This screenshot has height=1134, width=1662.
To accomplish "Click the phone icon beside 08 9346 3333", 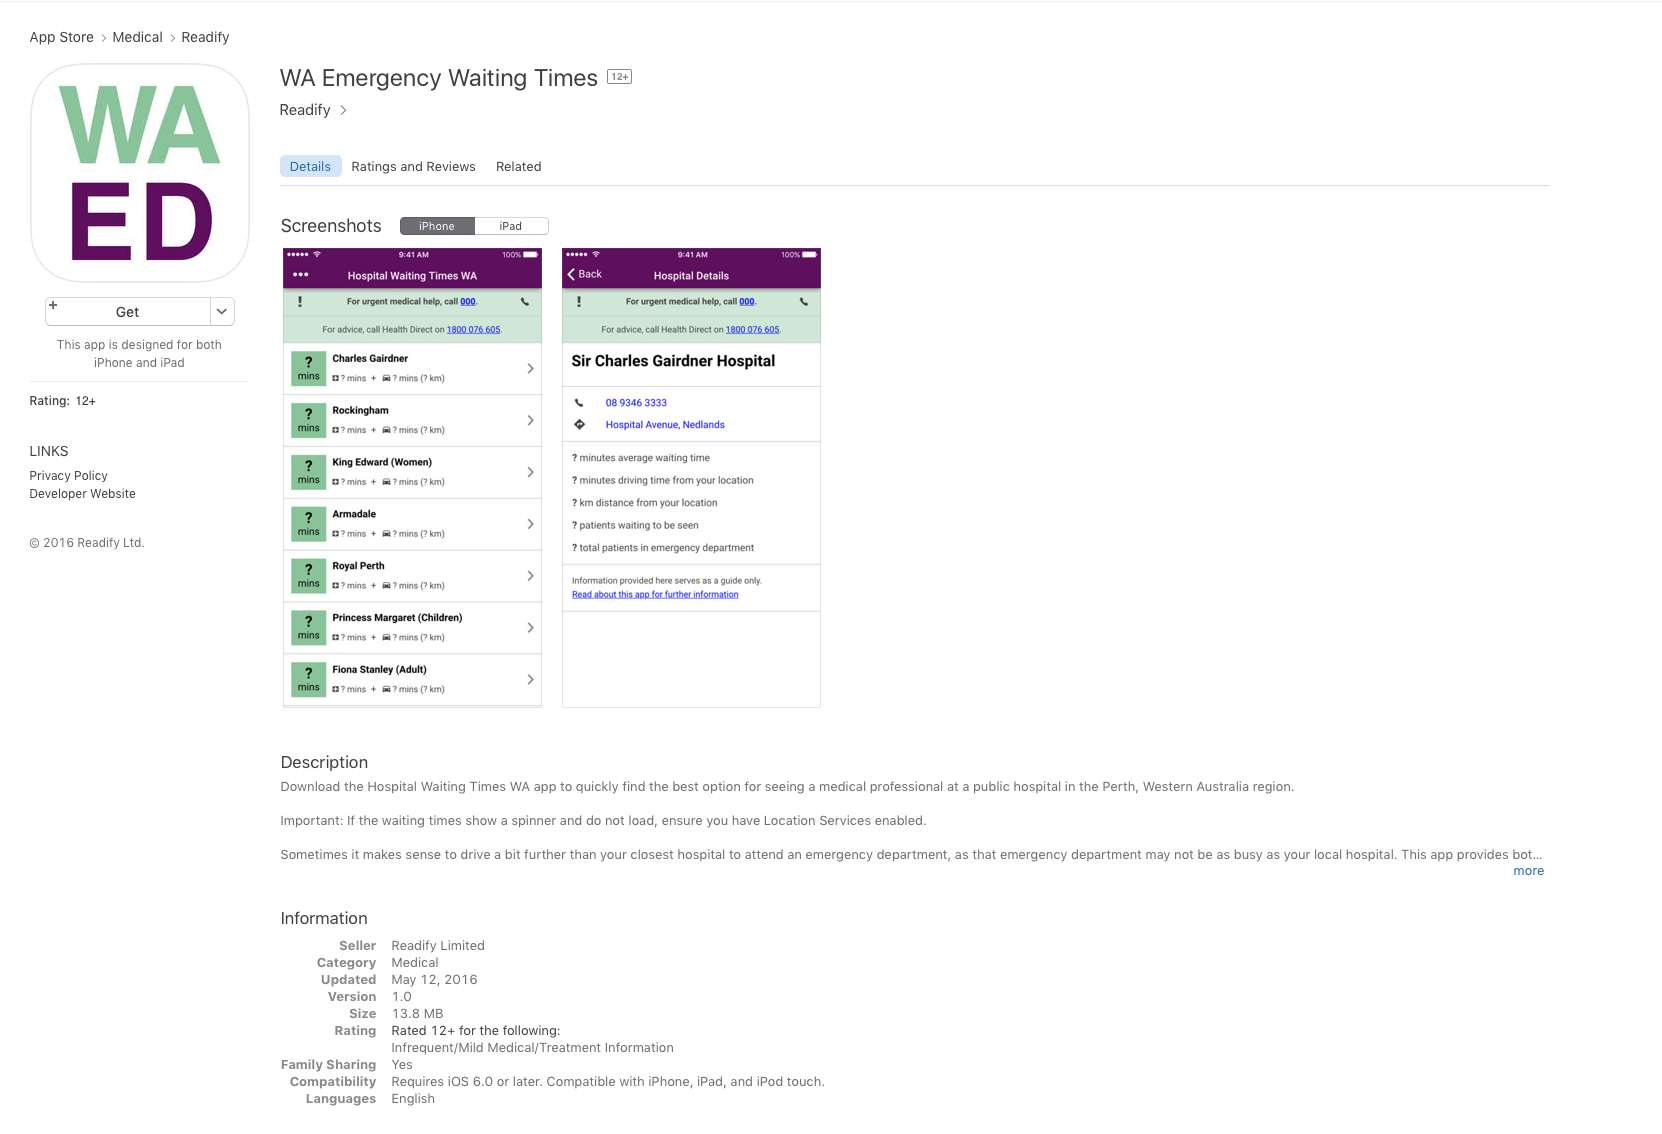I will click(x=579, y=403).
